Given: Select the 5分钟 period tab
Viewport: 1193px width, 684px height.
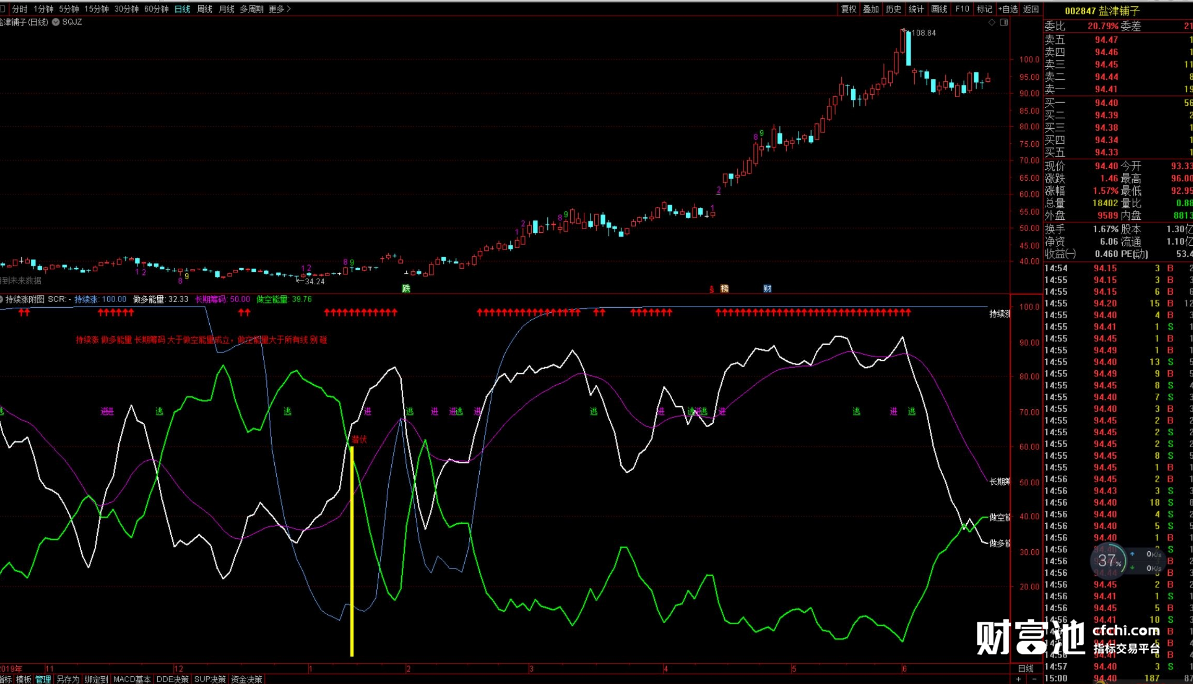Looking at the screenshot, I should coord(69,9).
